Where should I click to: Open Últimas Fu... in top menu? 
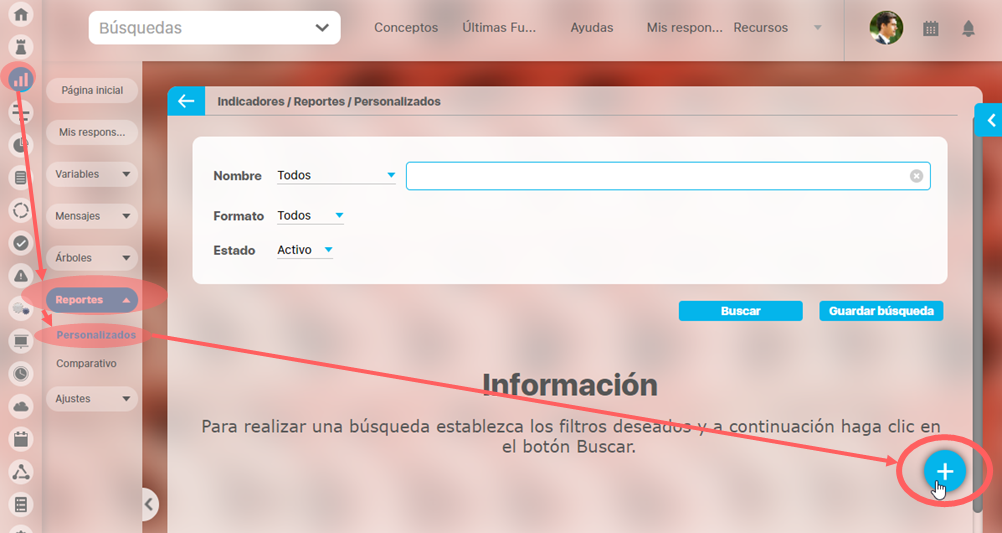(499, 28)
